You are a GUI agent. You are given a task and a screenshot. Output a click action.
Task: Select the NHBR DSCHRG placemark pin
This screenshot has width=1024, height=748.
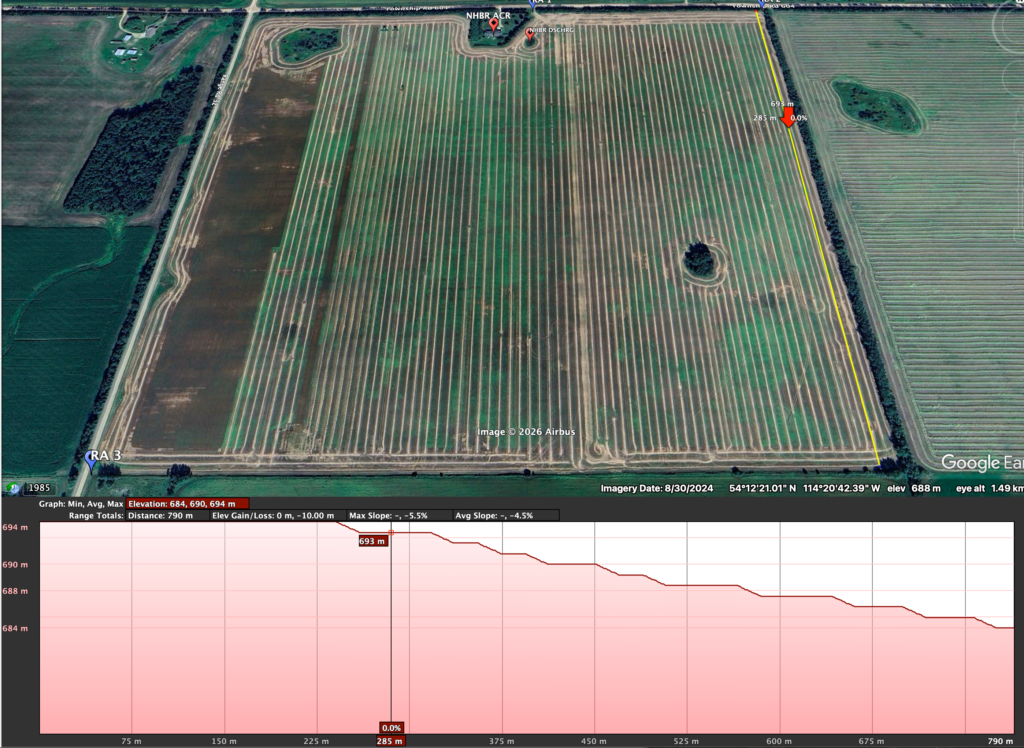pos(530,36)
